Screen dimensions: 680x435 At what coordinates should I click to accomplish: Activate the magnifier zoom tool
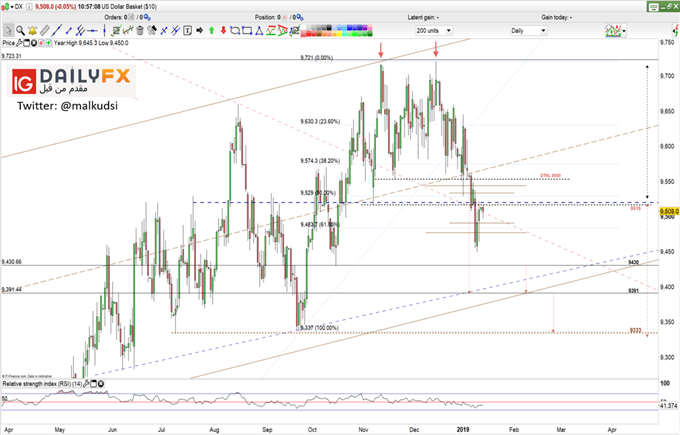tap(20, 31)
